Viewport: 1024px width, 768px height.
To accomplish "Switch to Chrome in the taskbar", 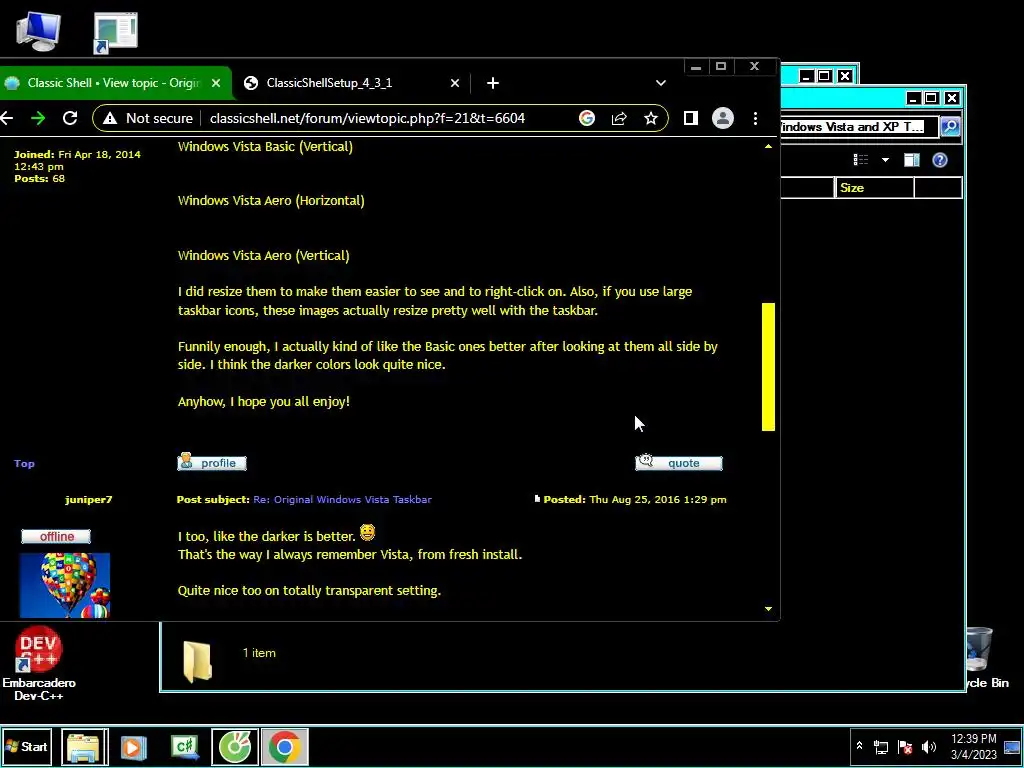I will pos(285,746).
